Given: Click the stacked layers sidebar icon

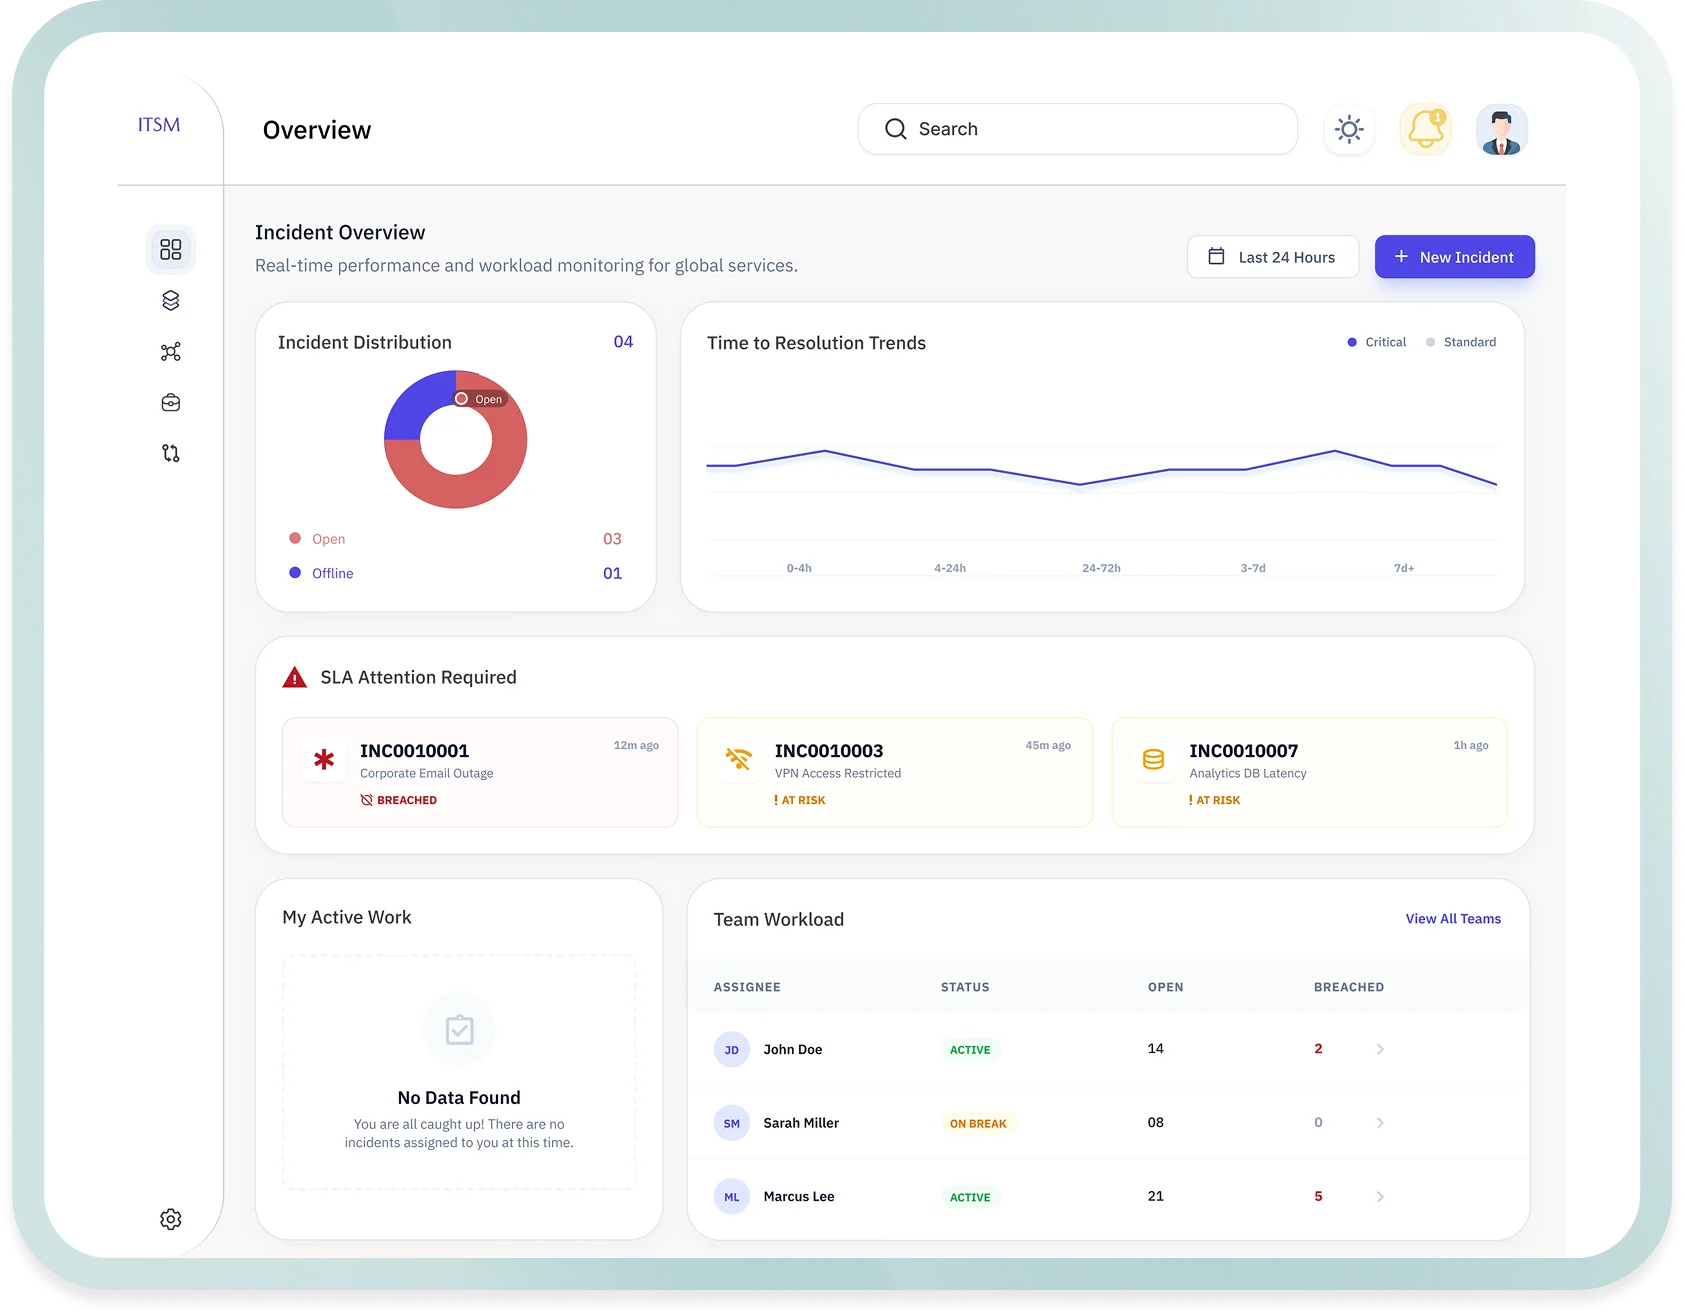Looking at the screenshot, I should [171, 300].
